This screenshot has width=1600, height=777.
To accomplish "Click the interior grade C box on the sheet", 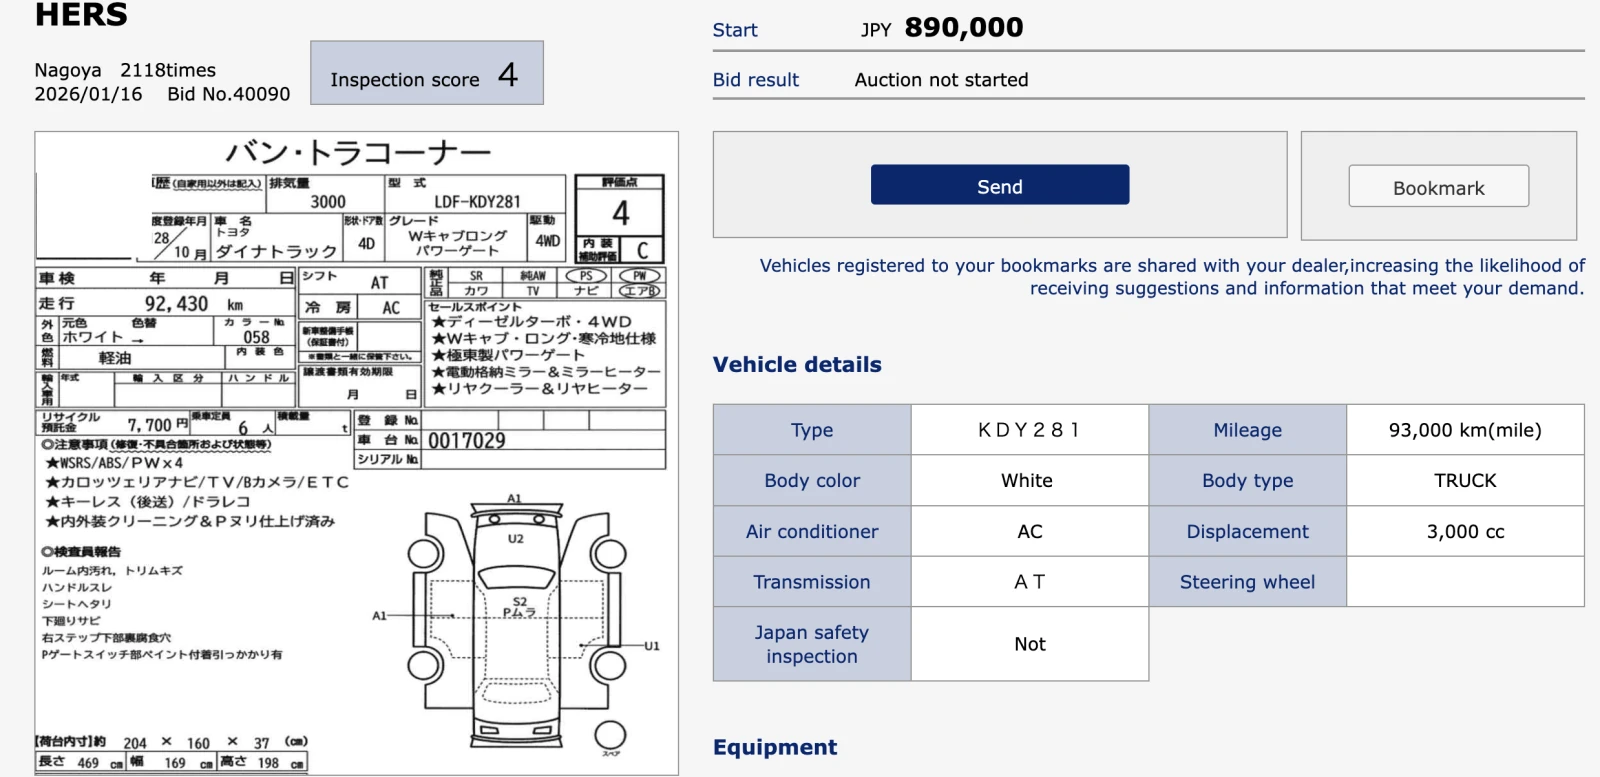I will 642,250.
